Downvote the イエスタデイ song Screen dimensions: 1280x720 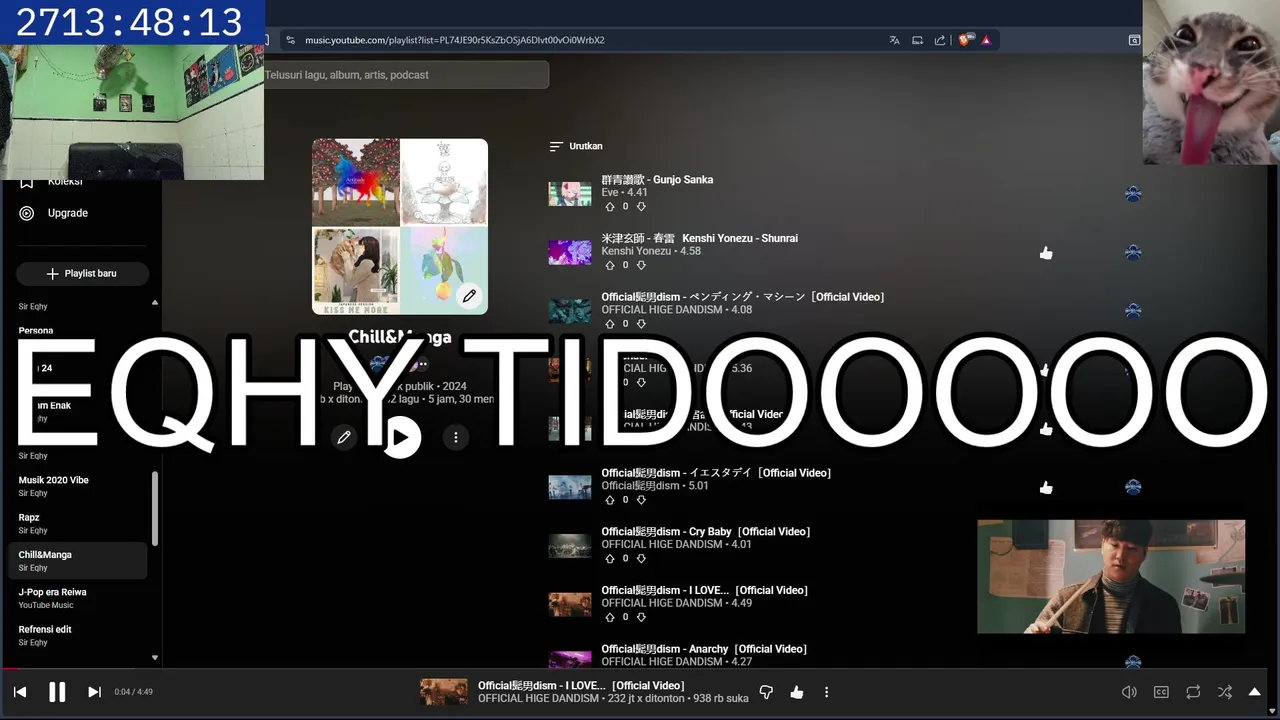click(641, 500)
